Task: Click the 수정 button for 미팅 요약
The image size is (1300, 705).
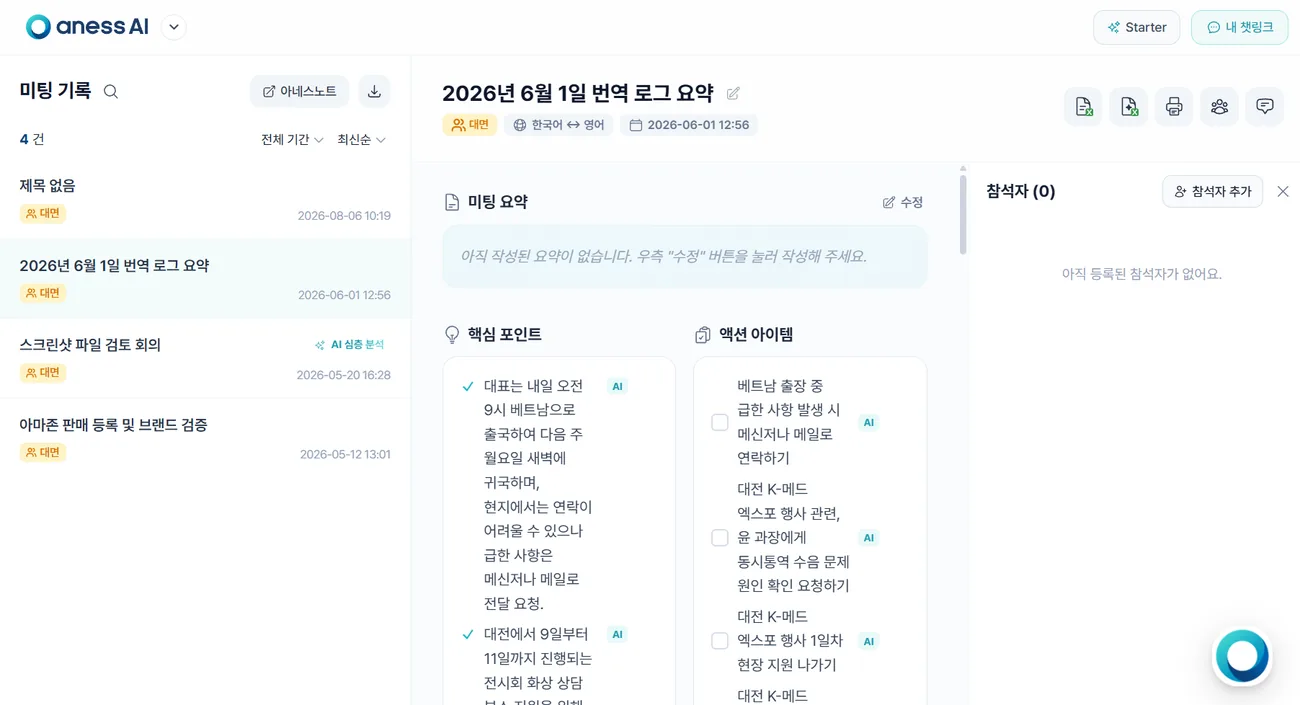Action: click(903, 202)
